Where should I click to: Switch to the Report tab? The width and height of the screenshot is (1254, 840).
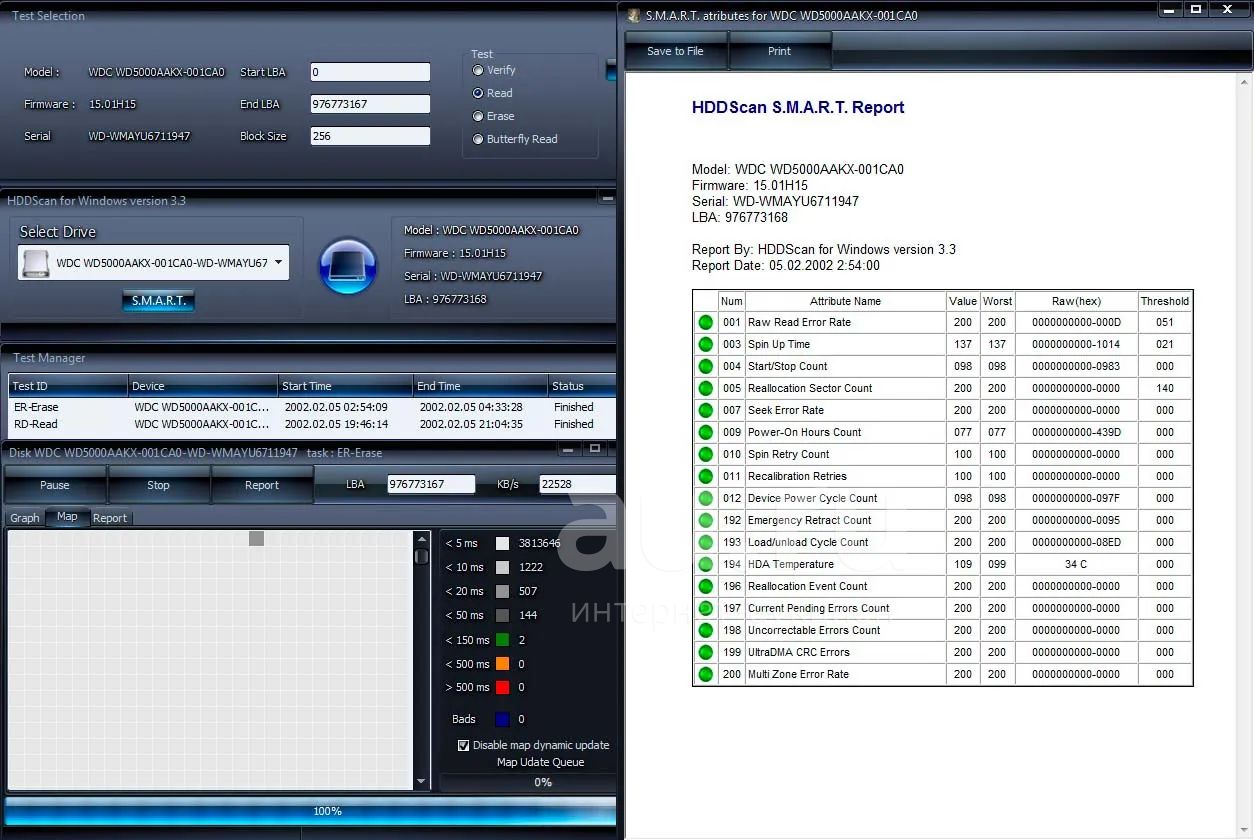(x=110, y=518)
